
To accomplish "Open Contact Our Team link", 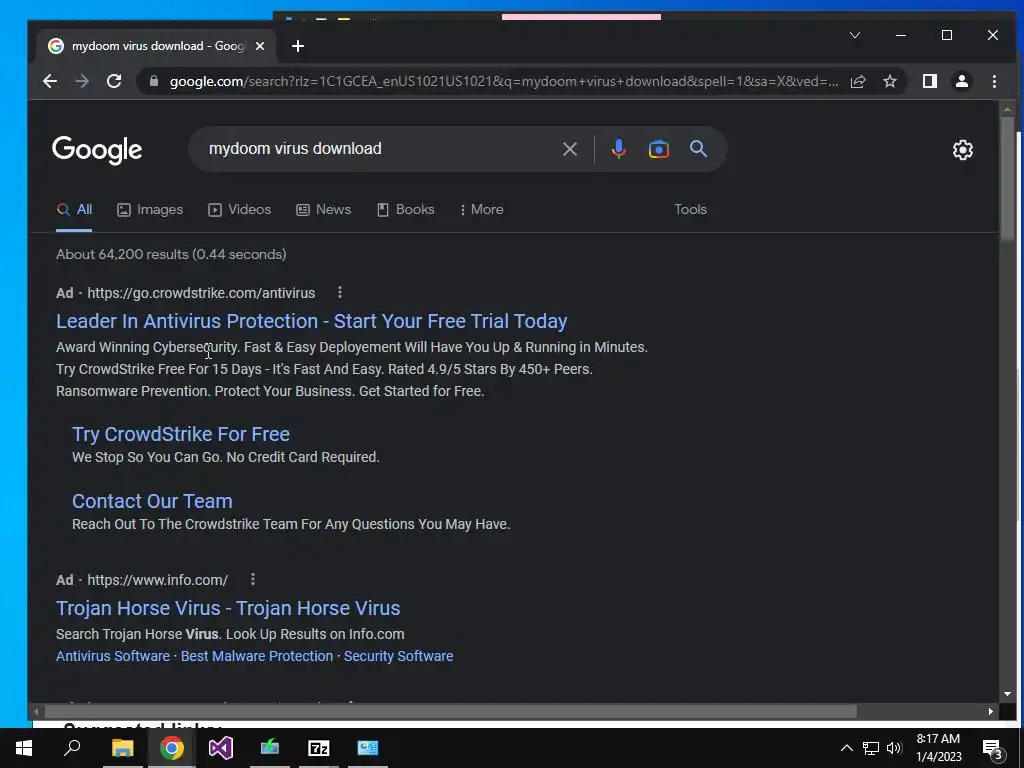I will tap(152, 501).
